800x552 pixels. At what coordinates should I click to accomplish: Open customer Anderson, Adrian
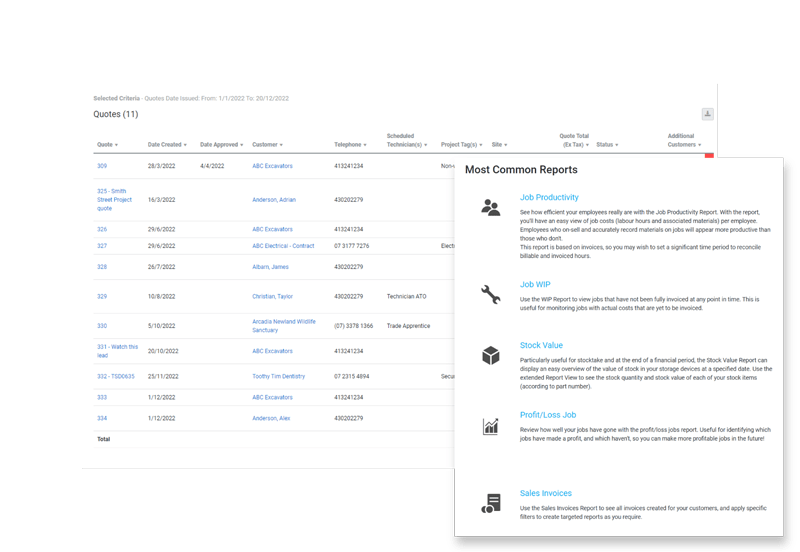[274, 199]
